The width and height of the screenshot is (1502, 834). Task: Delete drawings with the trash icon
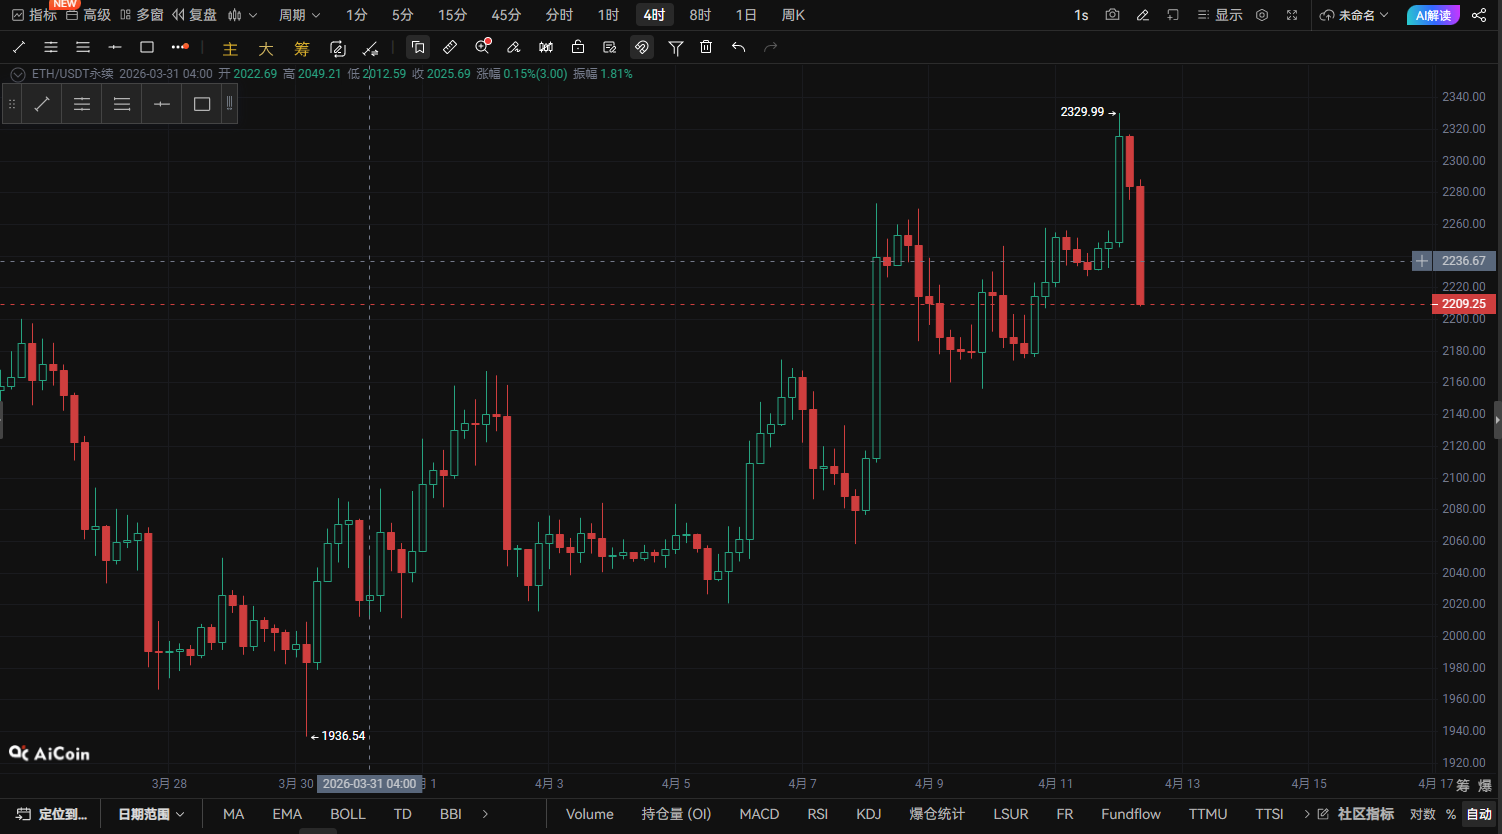[706, 47]
